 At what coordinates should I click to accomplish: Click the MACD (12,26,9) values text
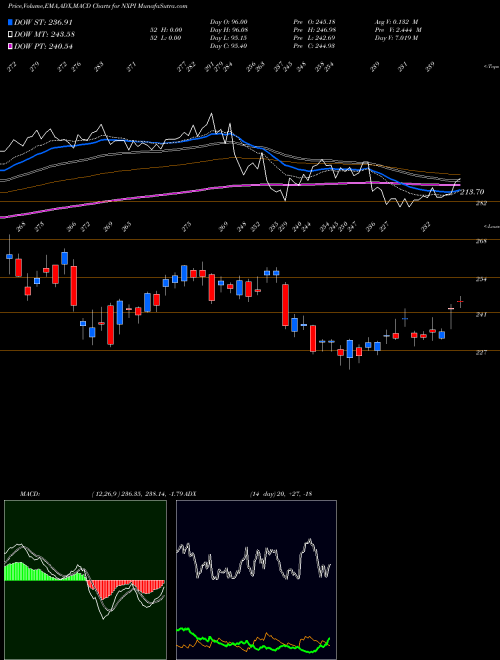point(138,494)
